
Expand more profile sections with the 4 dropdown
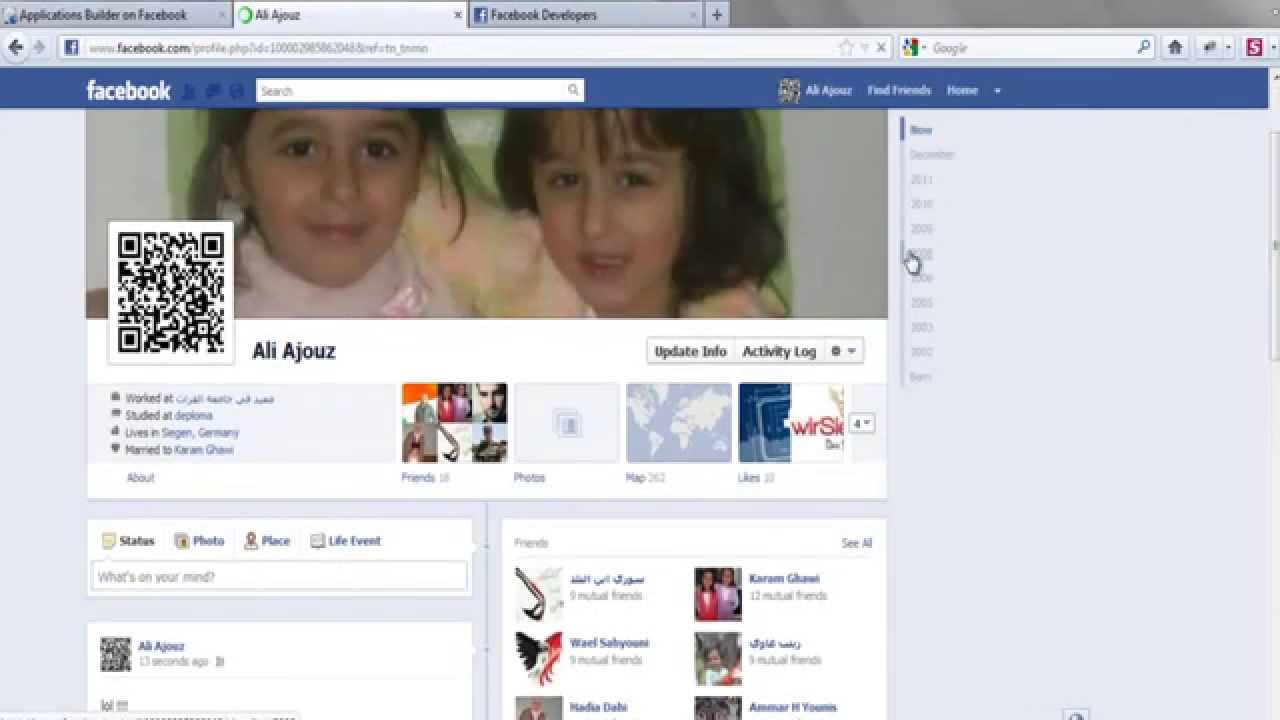[x=862, y=423]
